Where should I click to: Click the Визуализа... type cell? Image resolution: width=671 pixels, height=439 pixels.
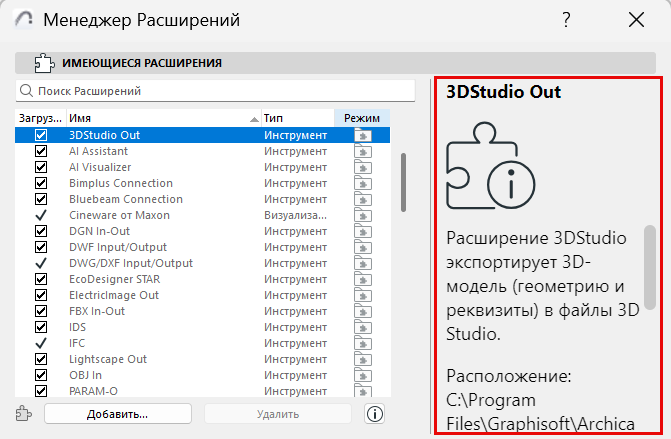pyautogui.click(x=295, y=215)
